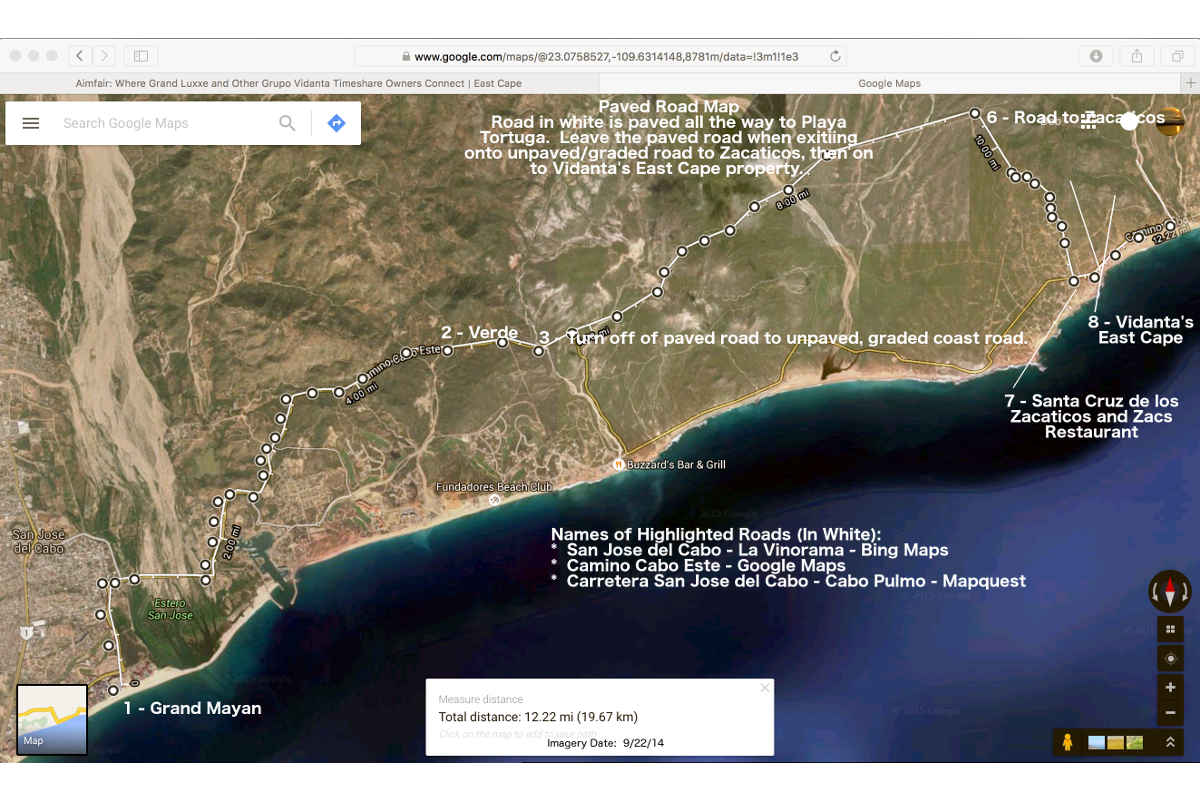Close the Measure distance panel
Viewport: 1200px width, 800px height.
pos(765,688)
